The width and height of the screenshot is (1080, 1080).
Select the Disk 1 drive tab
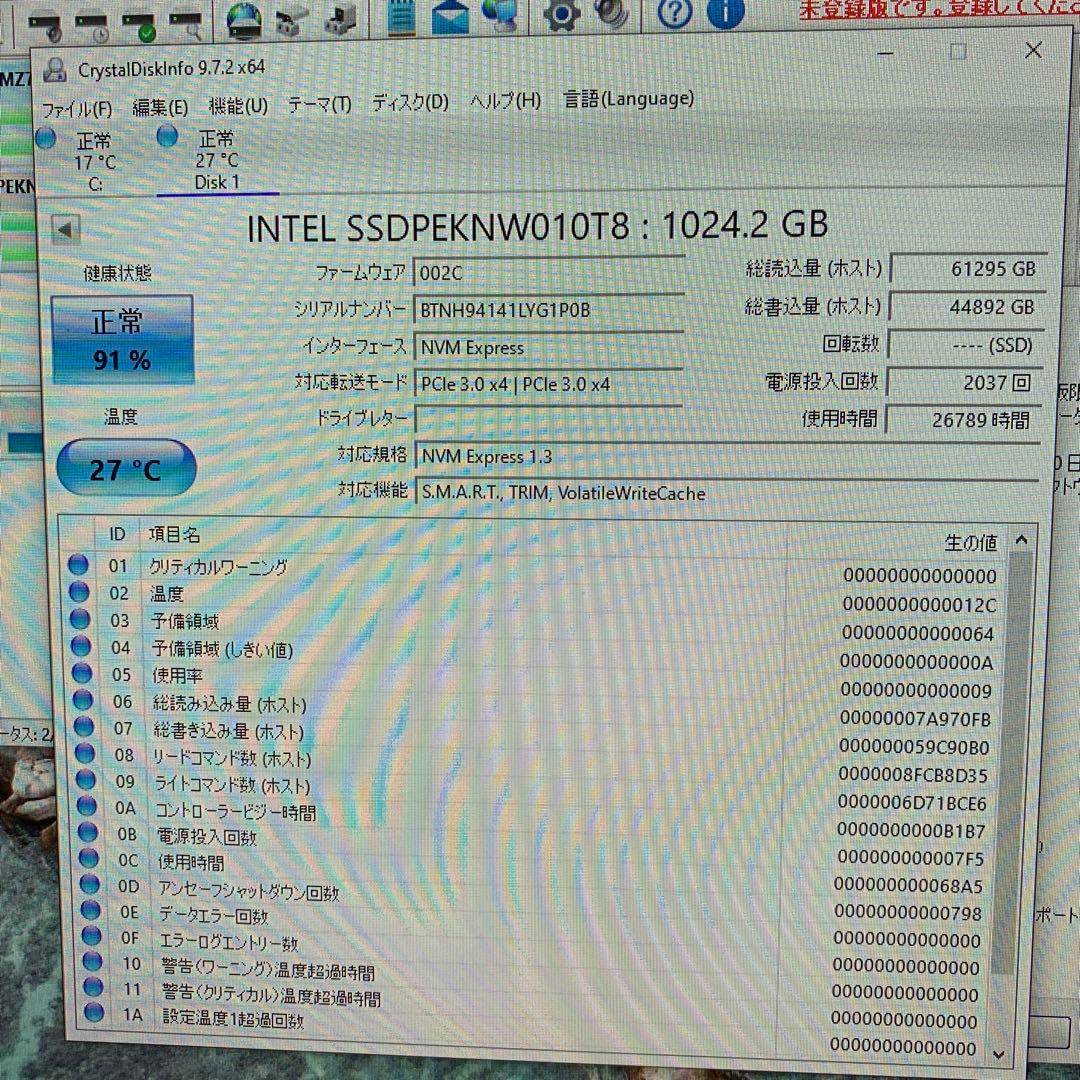pos(217,159)
